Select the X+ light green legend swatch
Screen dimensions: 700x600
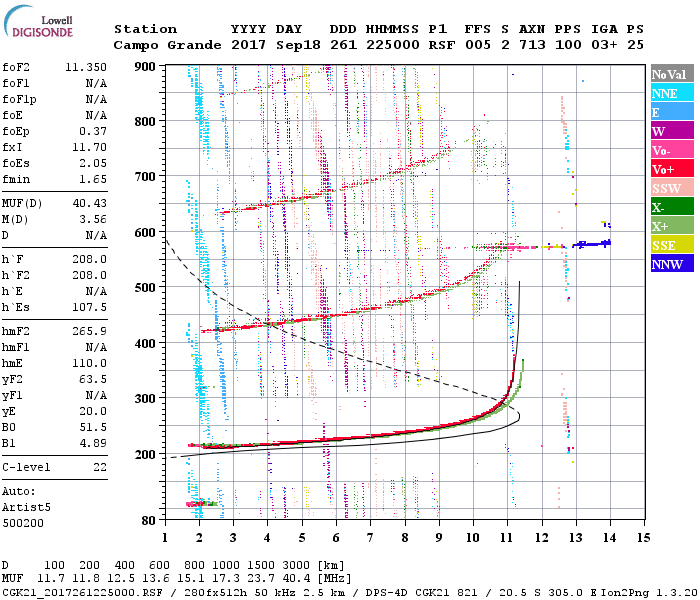(x=672, y=225)
